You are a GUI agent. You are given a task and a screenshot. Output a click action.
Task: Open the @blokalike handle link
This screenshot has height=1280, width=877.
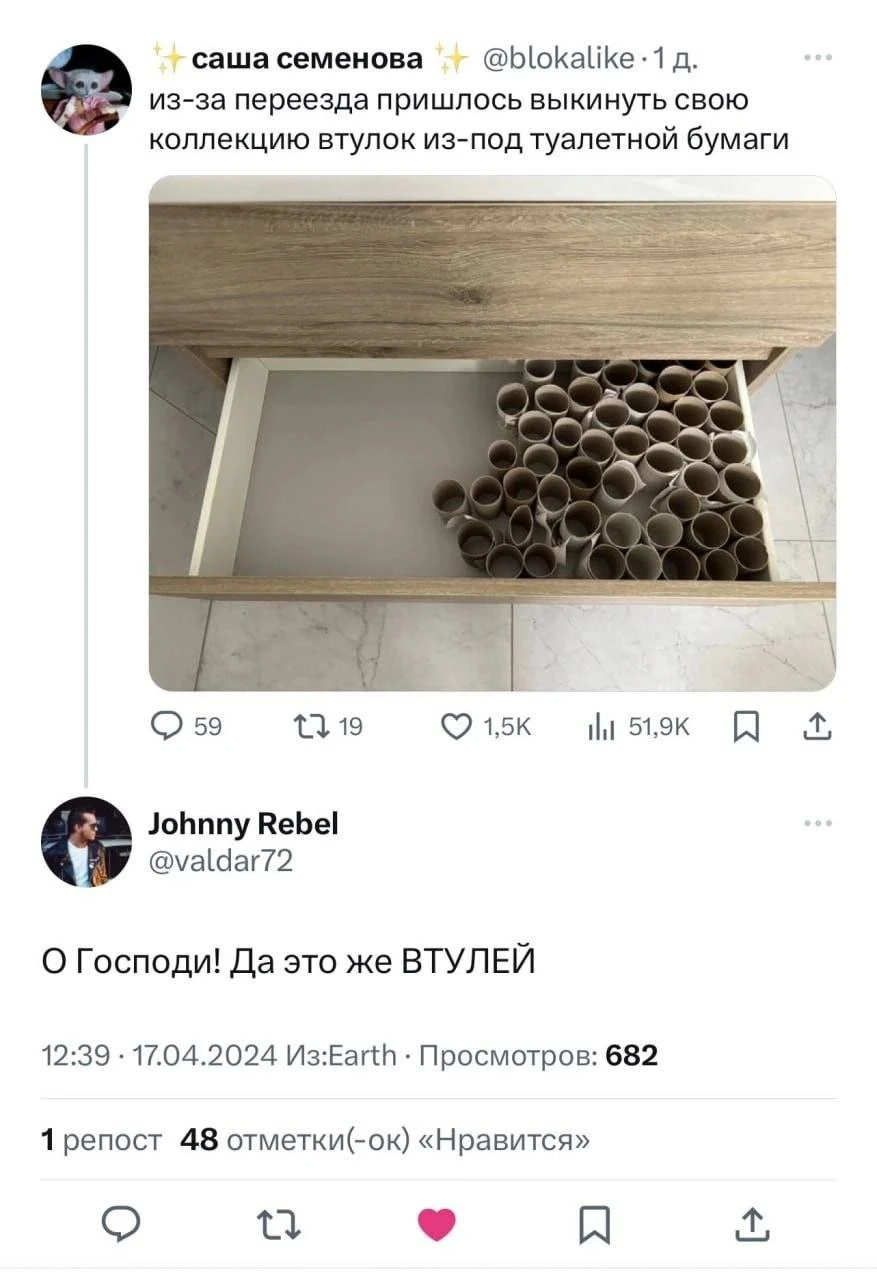tap(558, 60)
